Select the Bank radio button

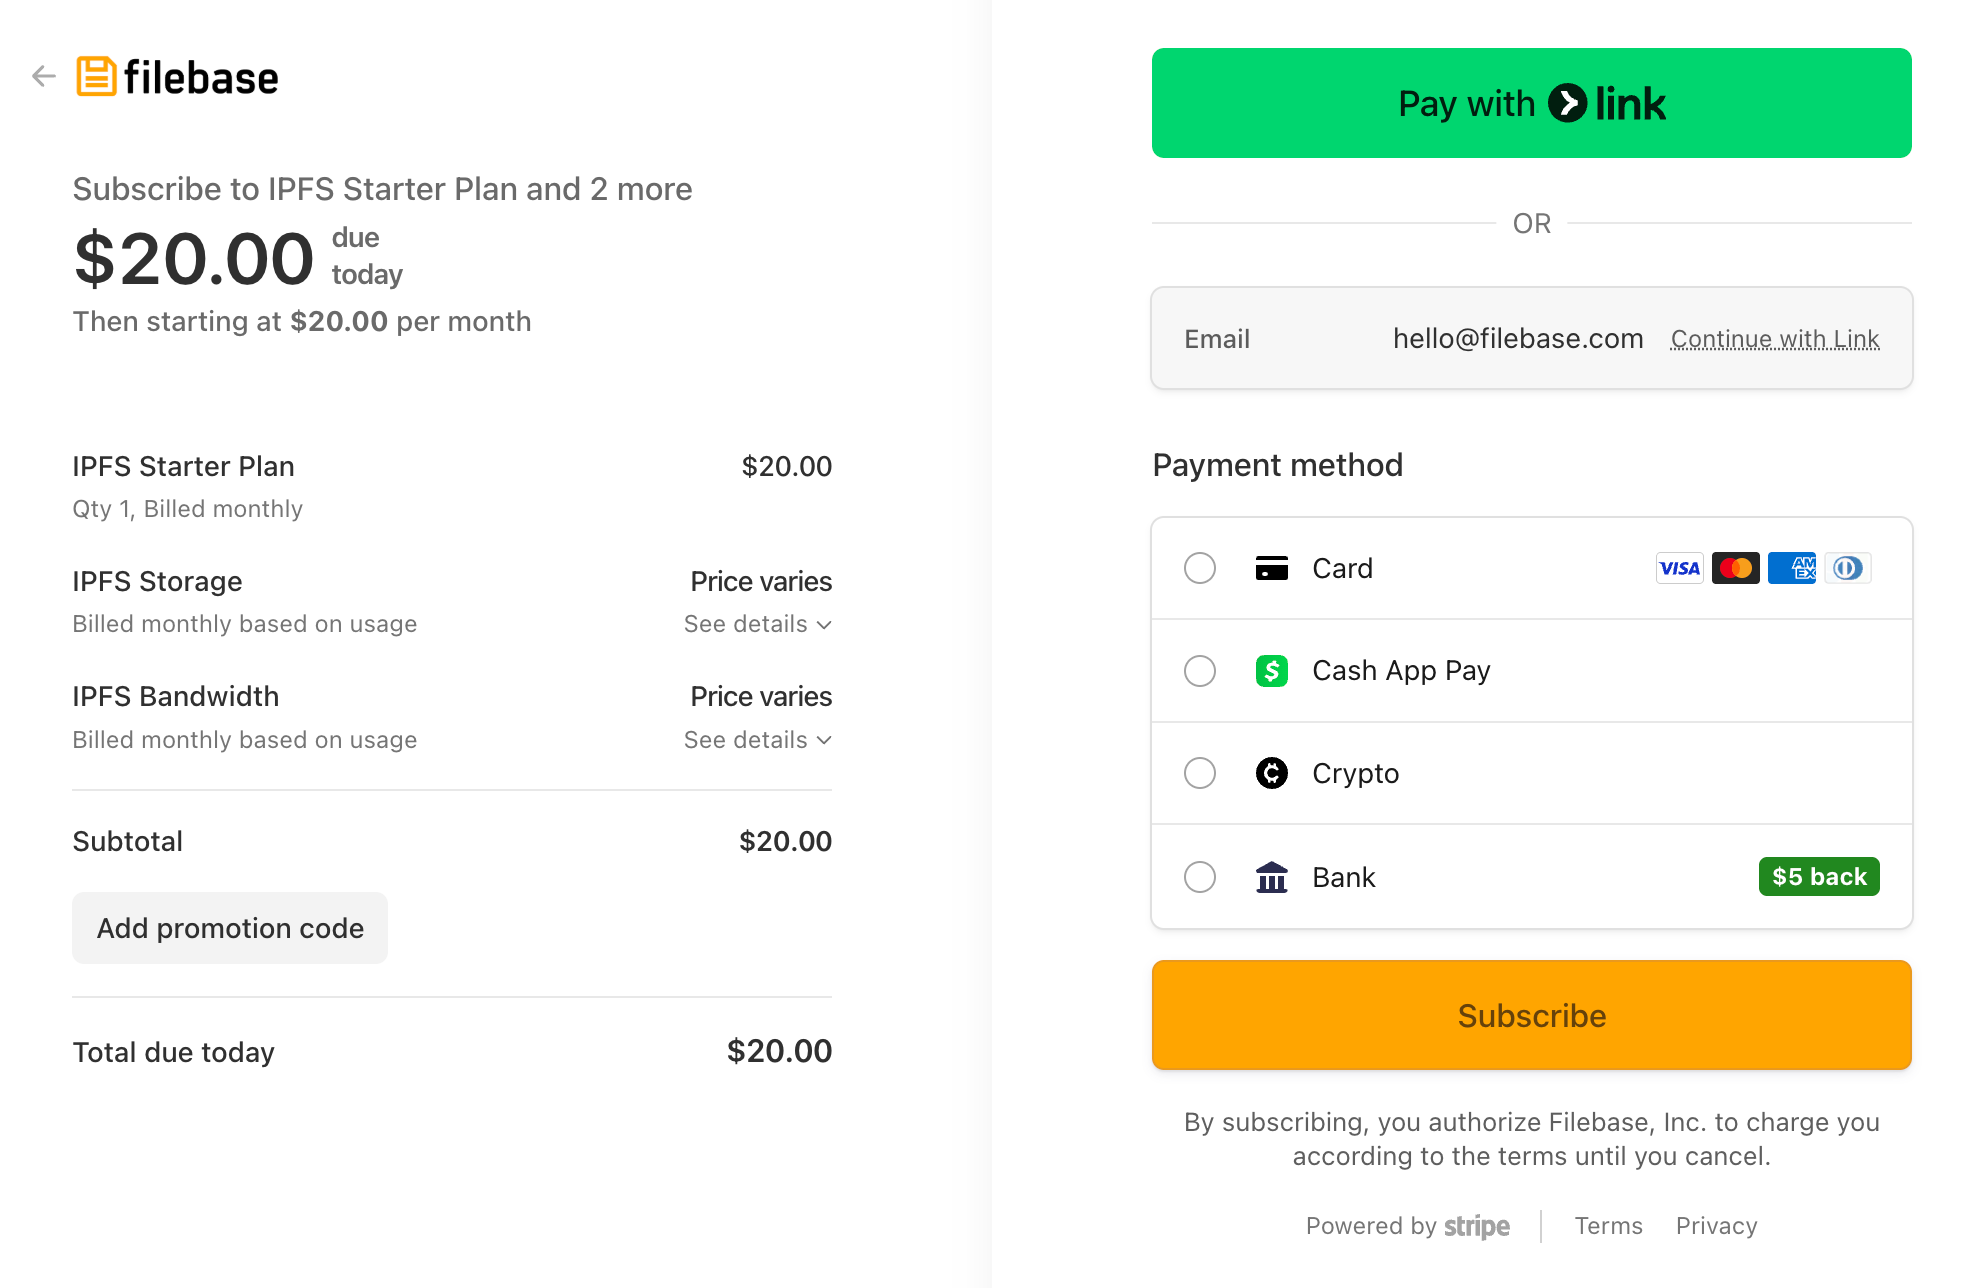click(x=1199, y=877)
